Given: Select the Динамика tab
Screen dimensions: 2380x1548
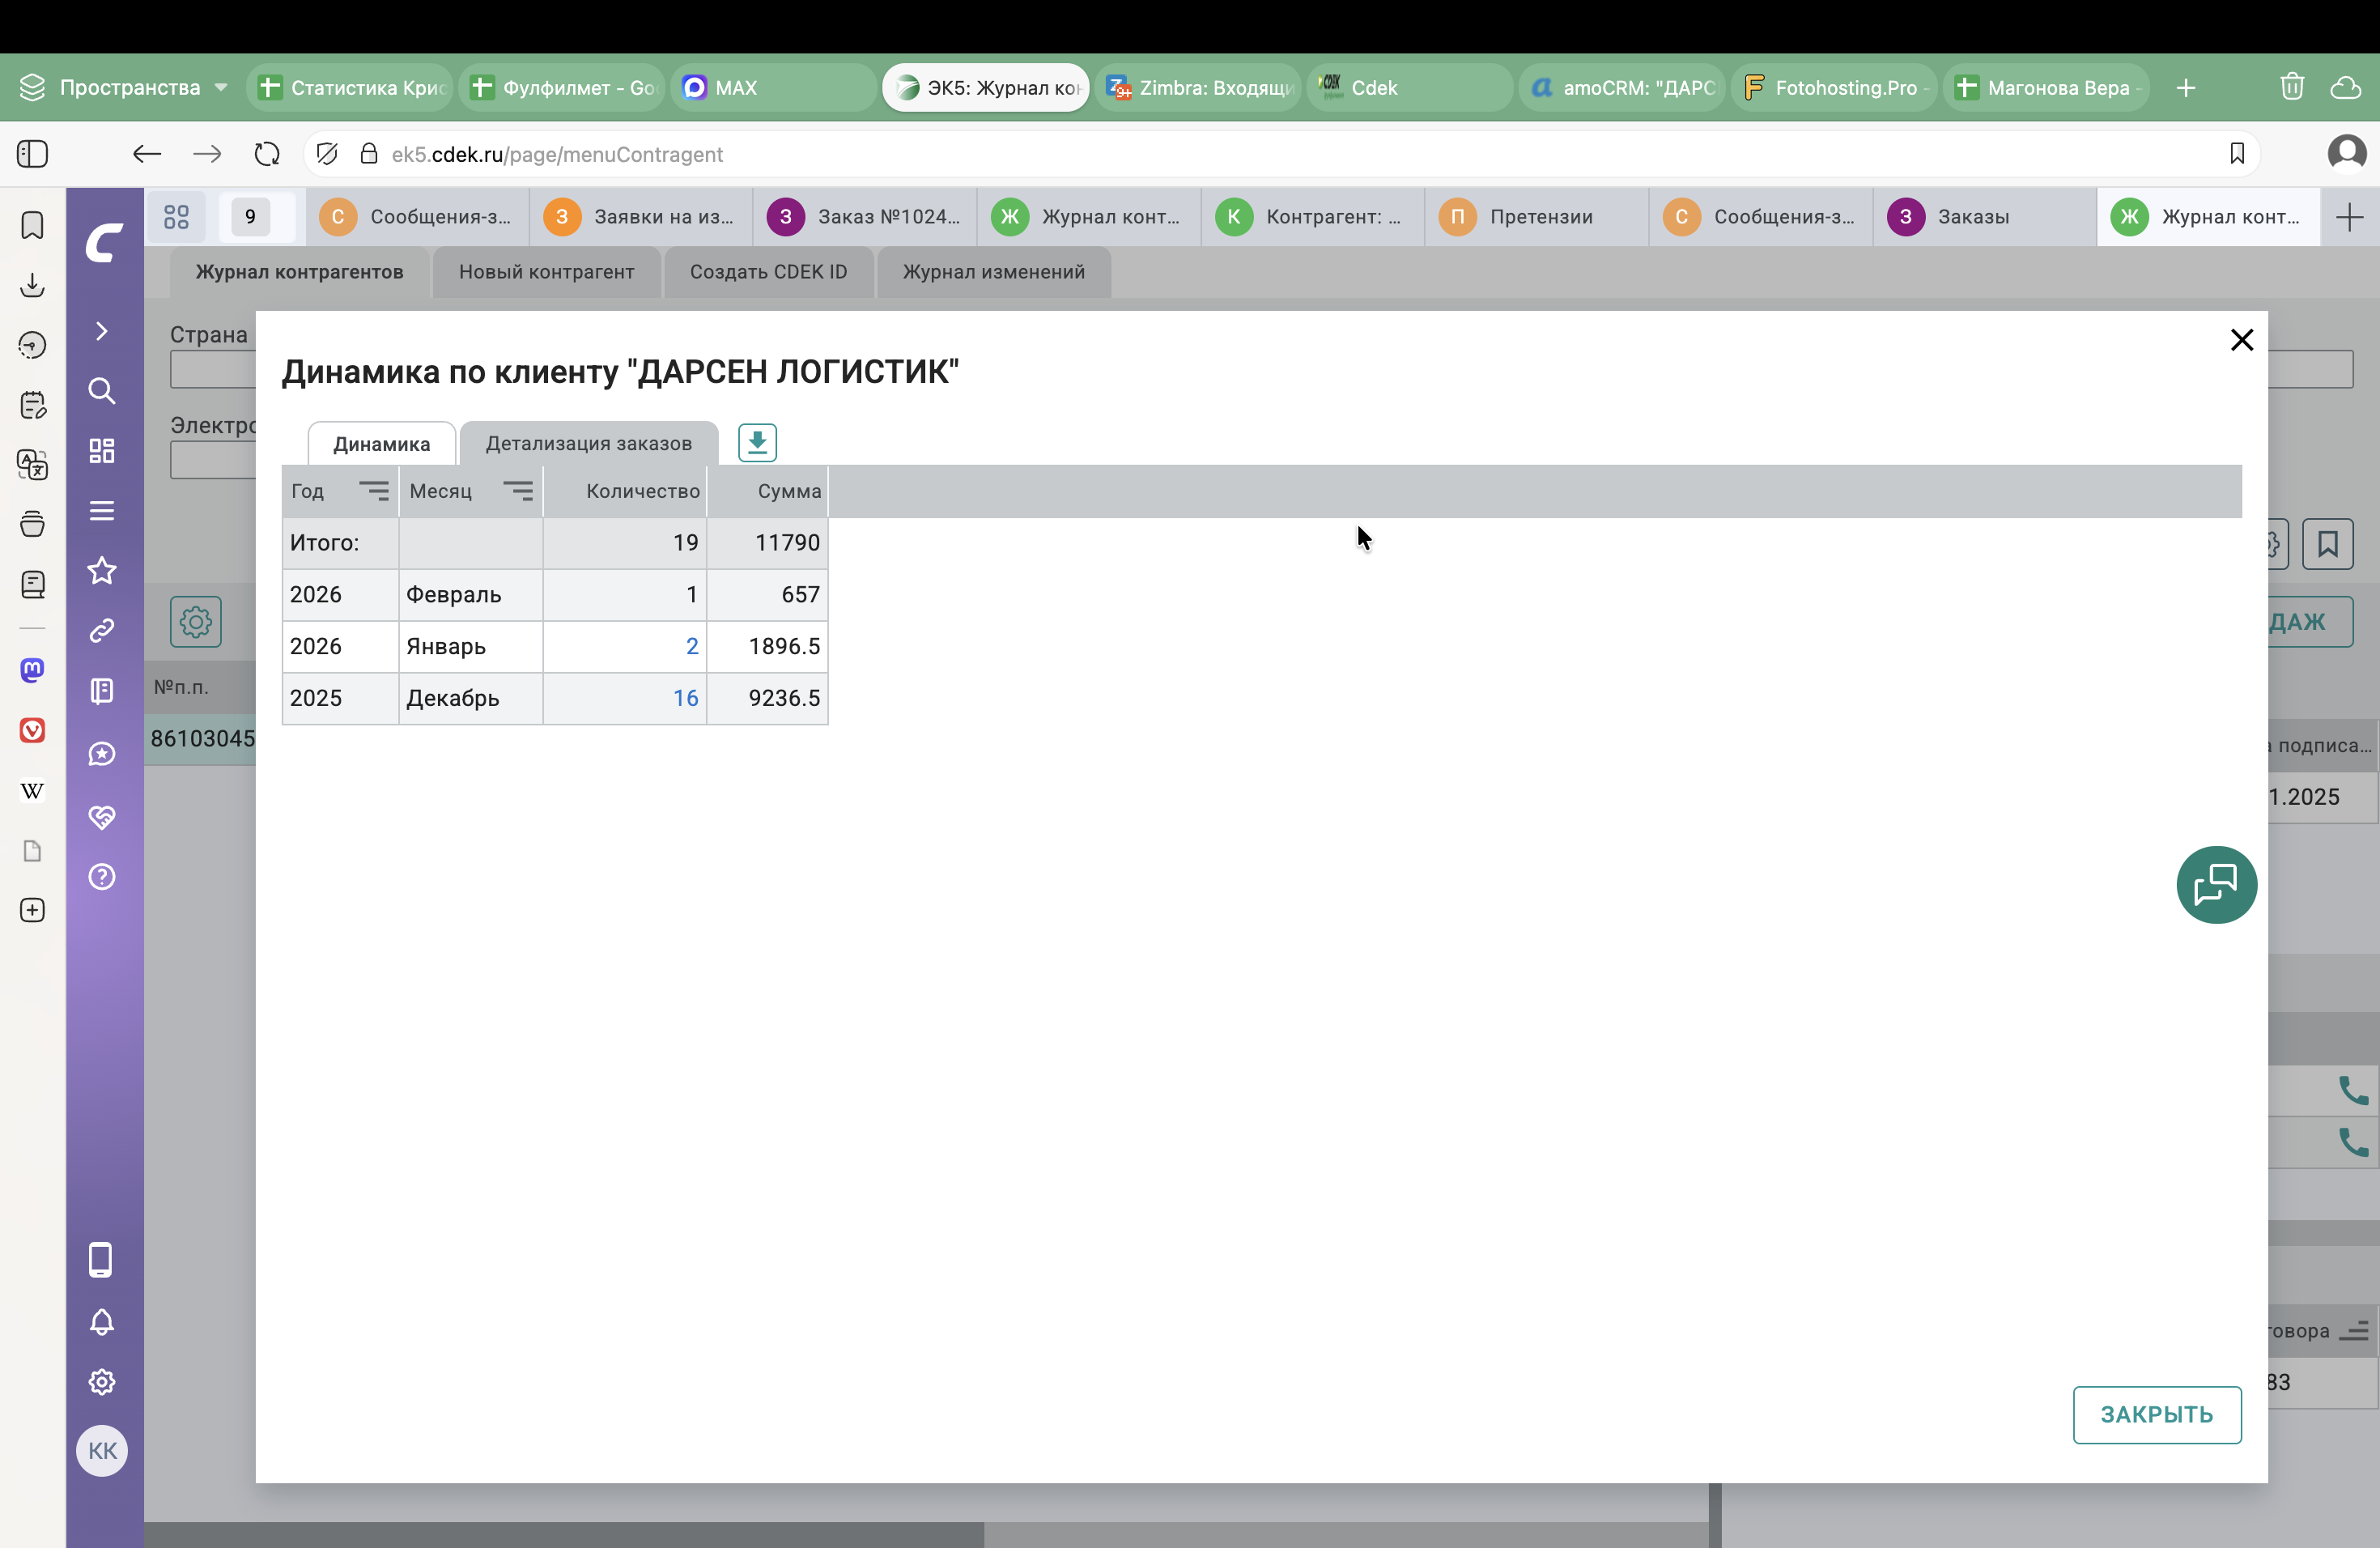Looking at the screenshot, I should (381, 444).
